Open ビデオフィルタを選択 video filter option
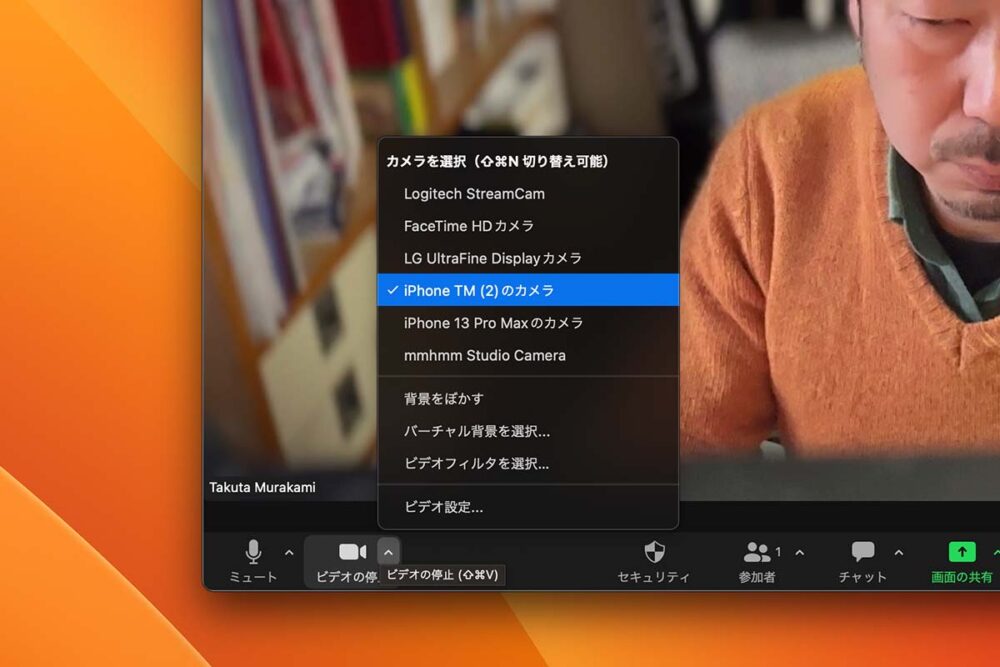 click(476, 463)
